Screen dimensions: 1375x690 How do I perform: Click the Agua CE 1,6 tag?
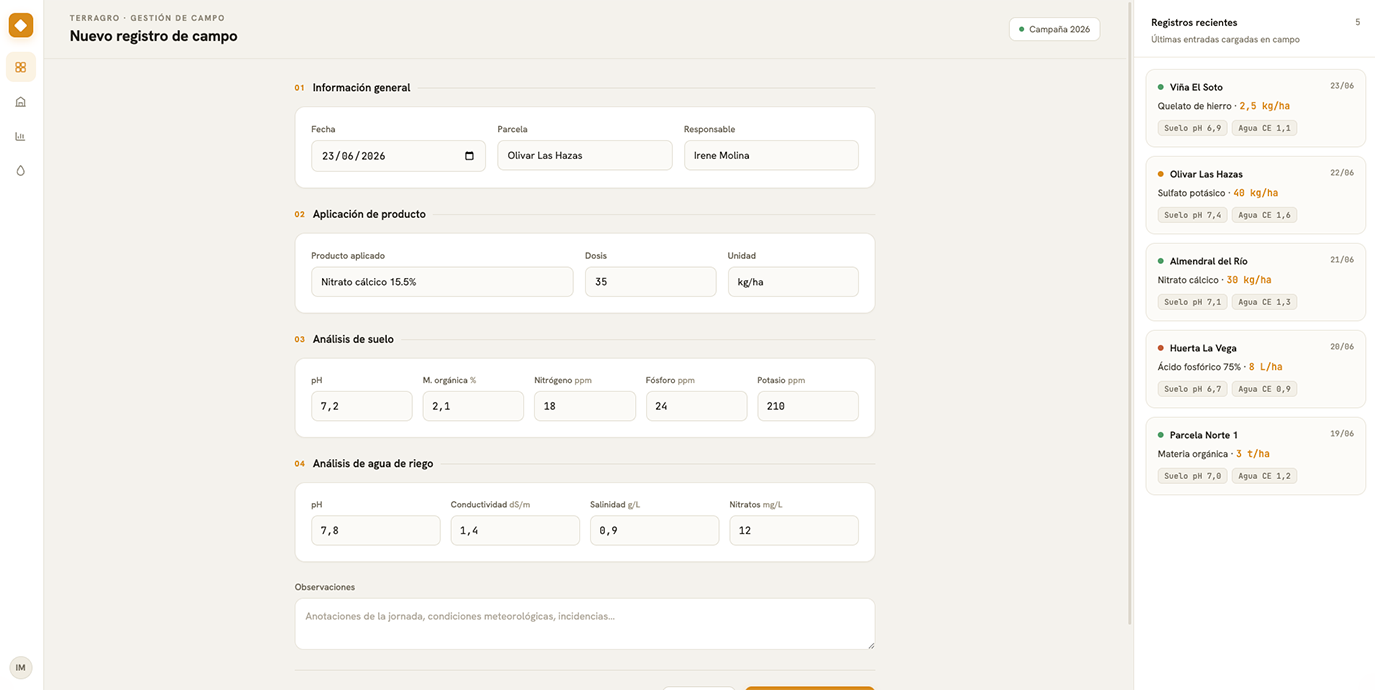pyautogui.click(x=1264, y=215)
